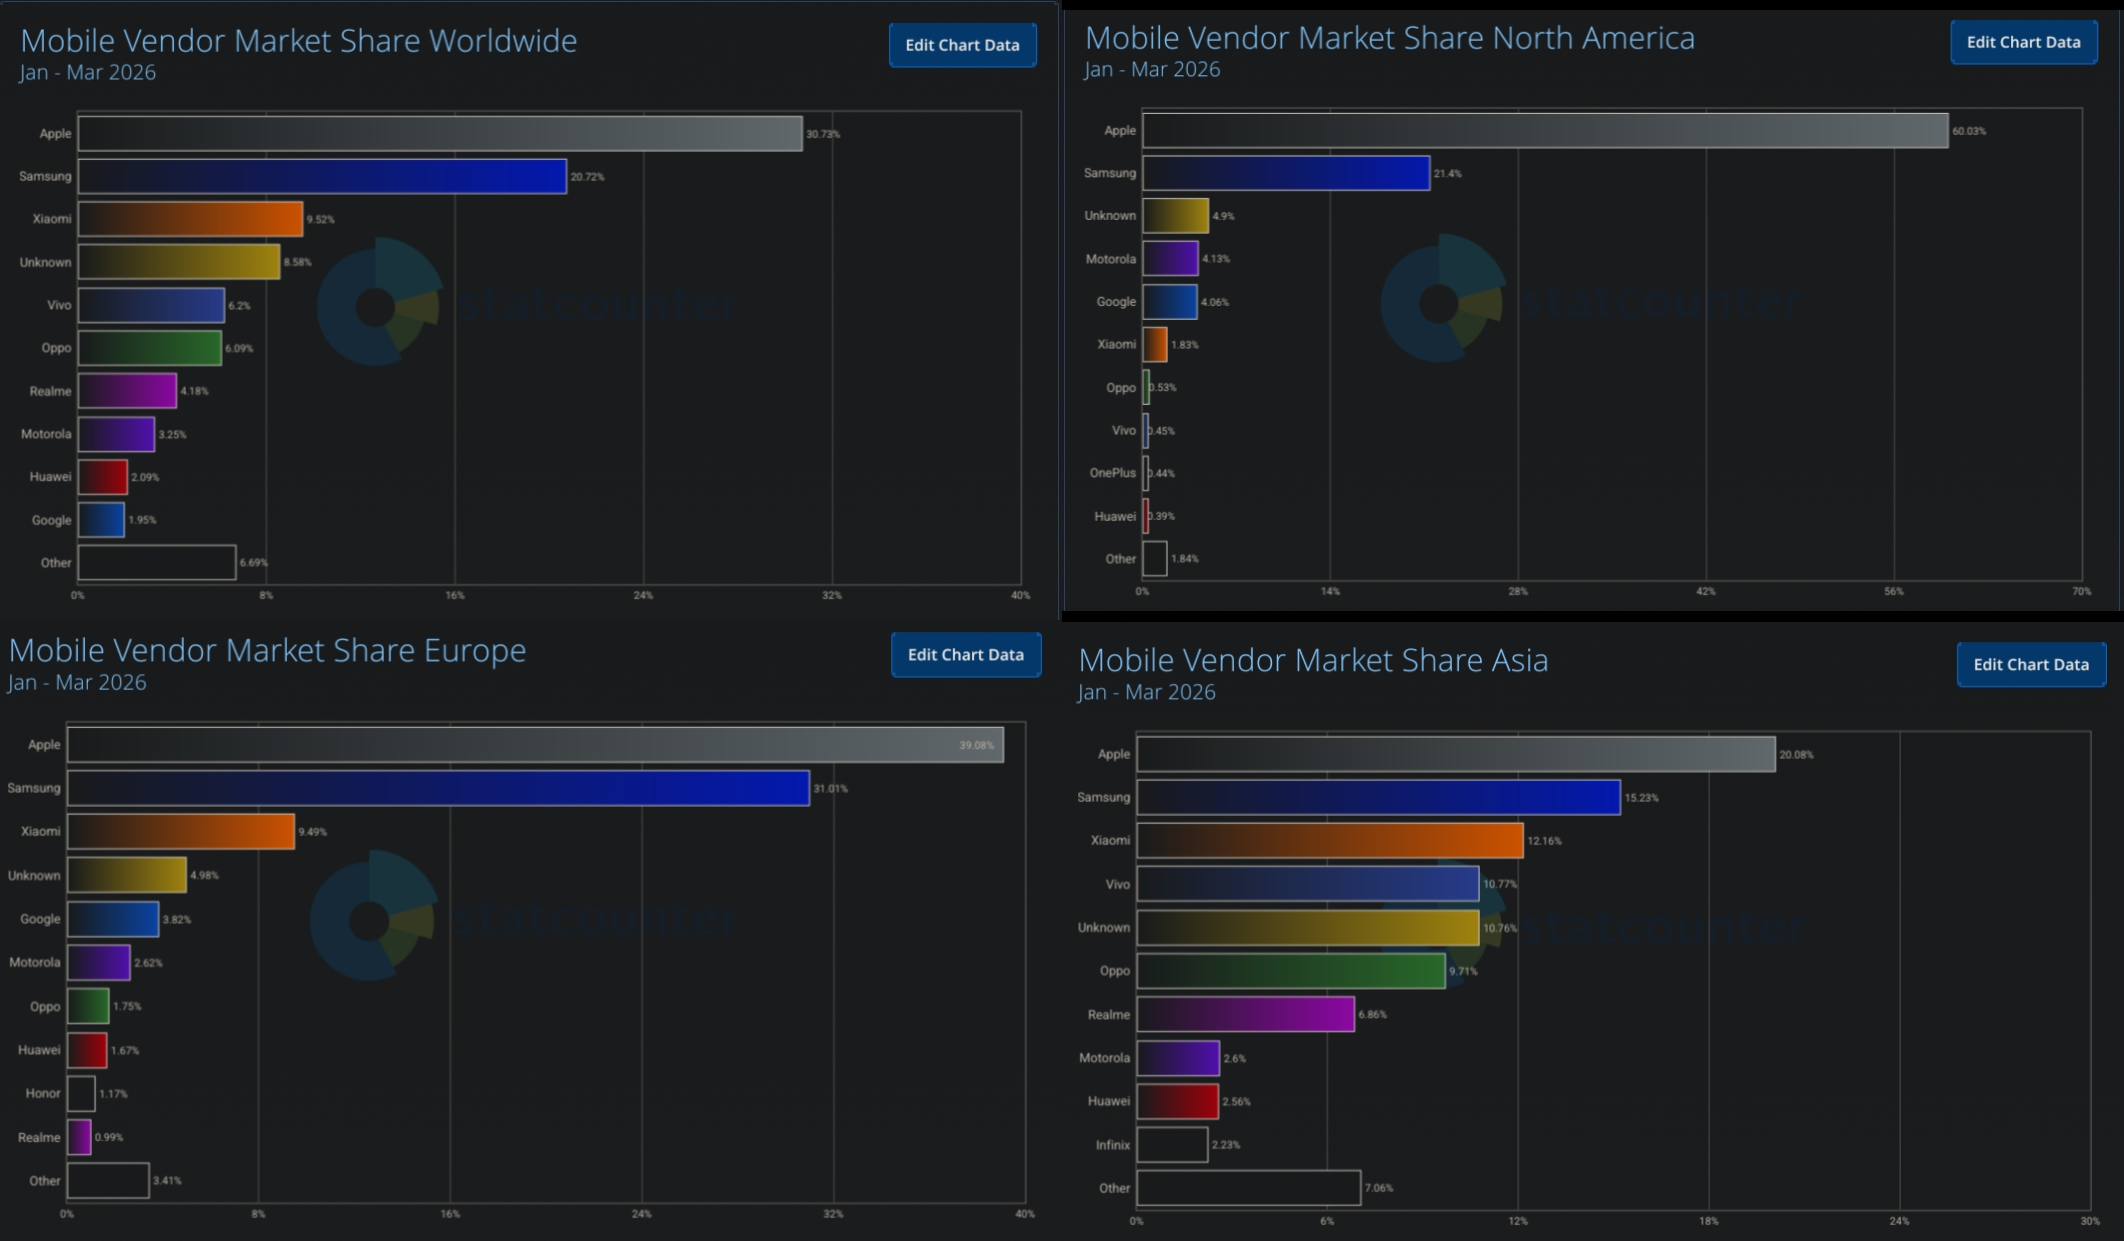Click green Oppo bar in Asia chart

coord(1291,971)
